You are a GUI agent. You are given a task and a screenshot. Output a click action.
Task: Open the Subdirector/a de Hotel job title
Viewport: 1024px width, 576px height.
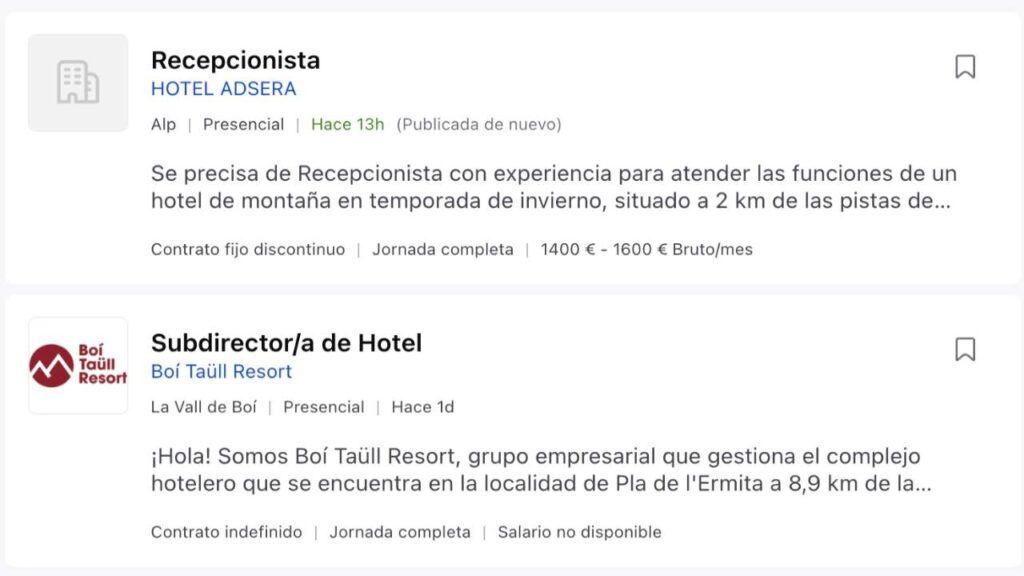pyautogui.click(x=287, y=342)
